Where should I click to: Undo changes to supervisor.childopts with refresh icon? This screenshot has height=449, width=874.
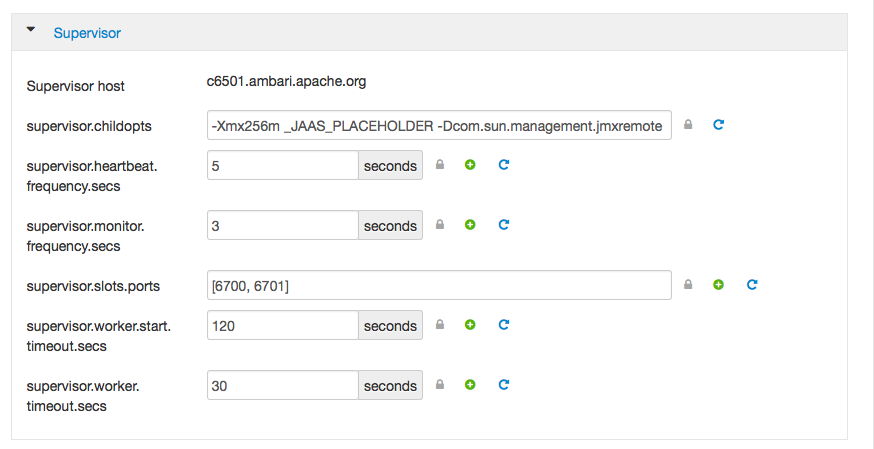(718, 124)
